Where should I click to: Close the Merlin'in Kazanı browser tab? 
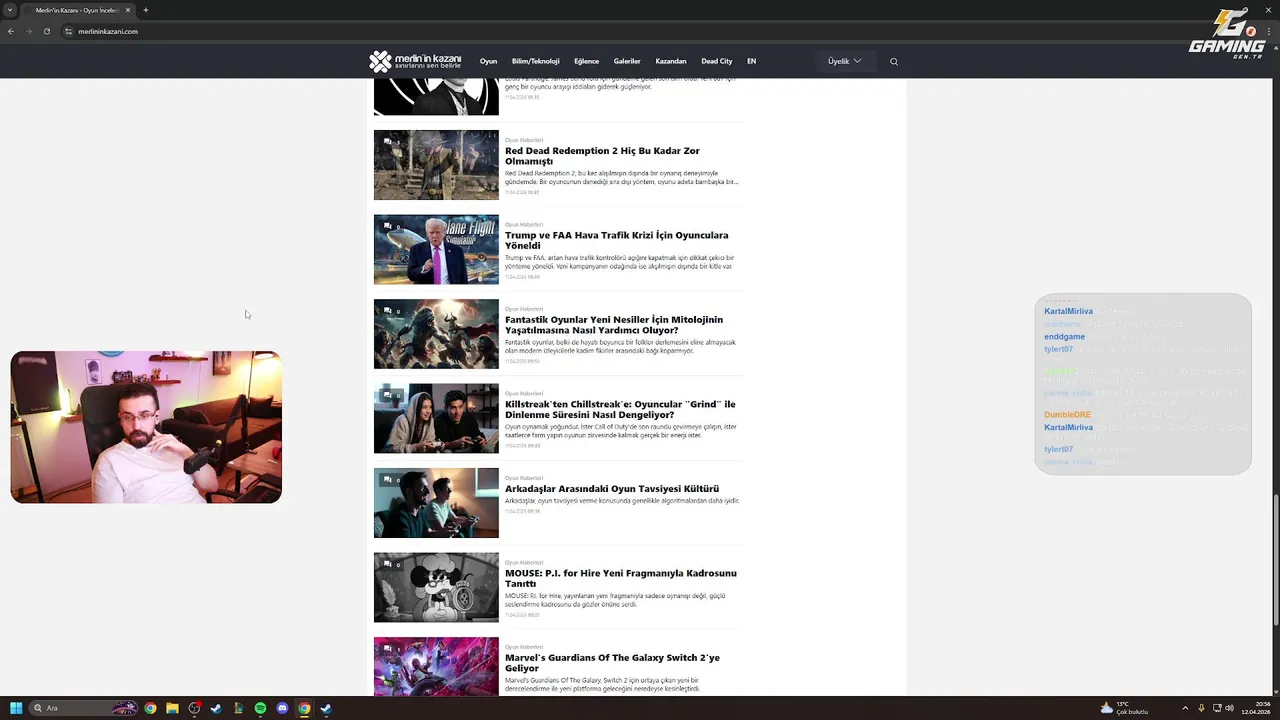point(128,10)
